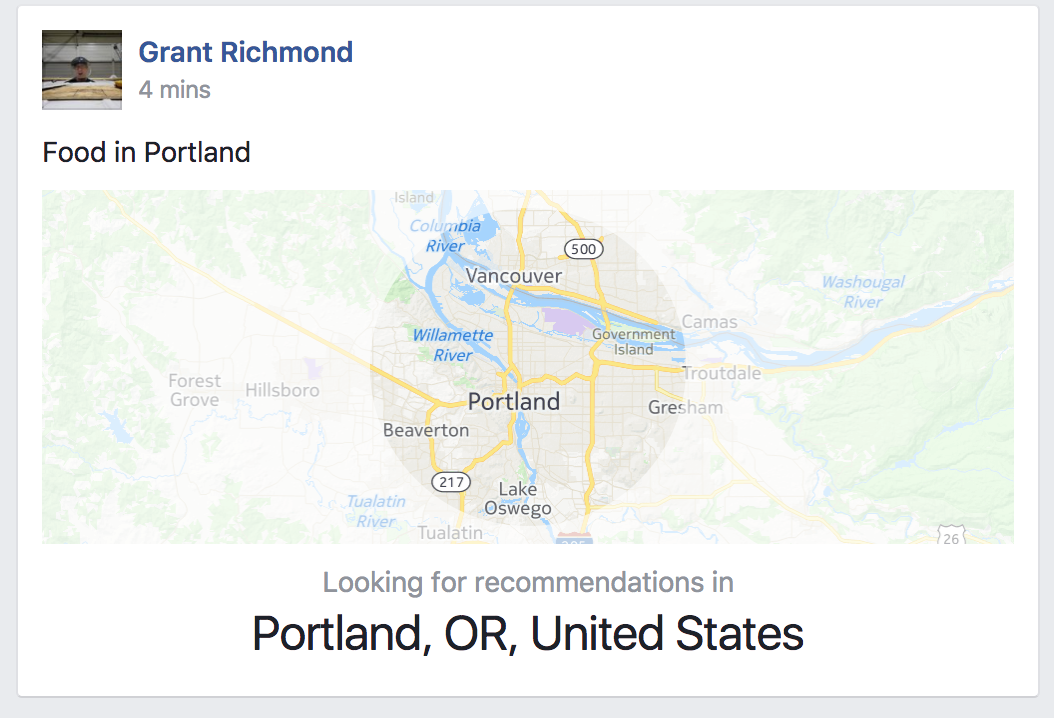Select the Vancouver label on the map
The height and width of the screenshot is (718, 1054).
coord(514,276)
